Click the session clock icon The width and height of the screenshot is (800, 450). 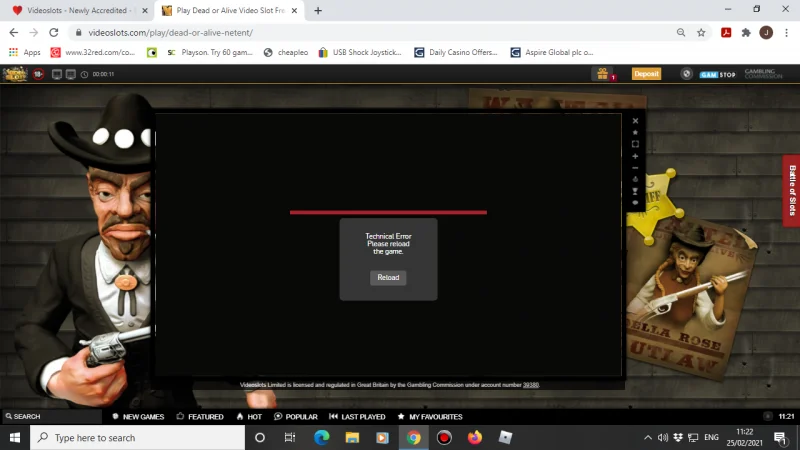84,74
